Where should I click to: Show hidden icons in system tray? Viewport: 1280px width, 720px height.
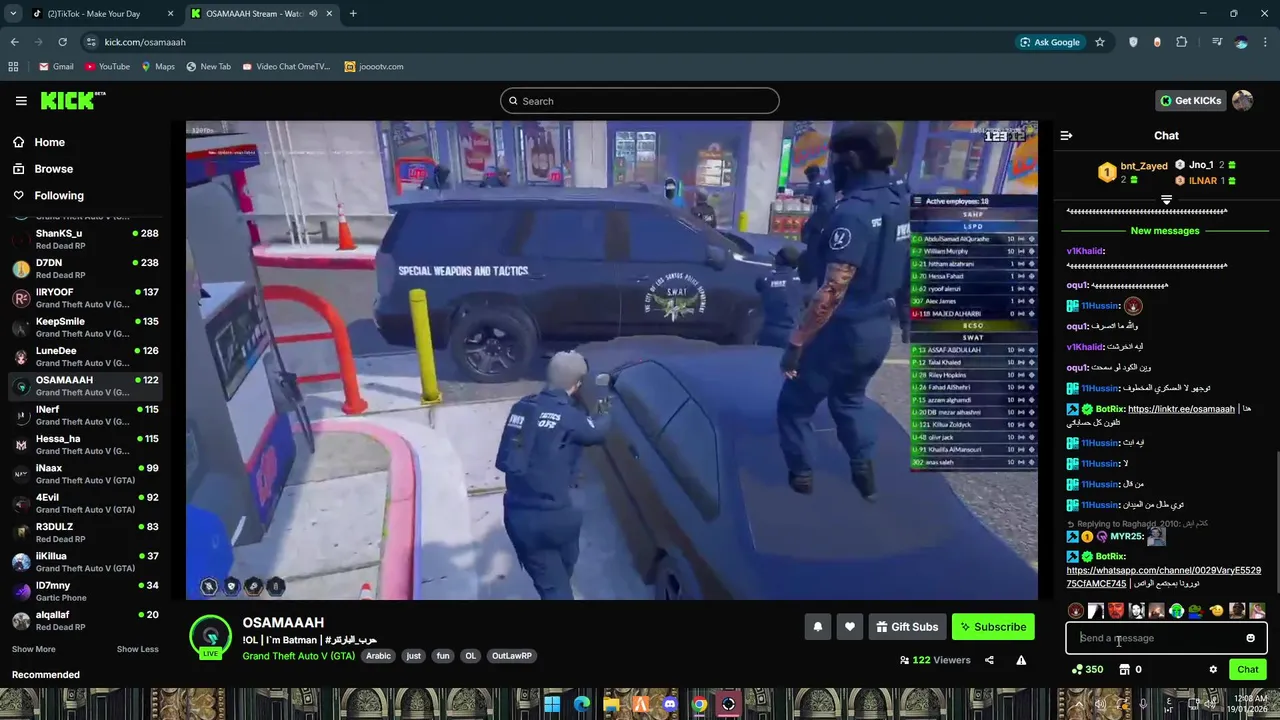1077,704
